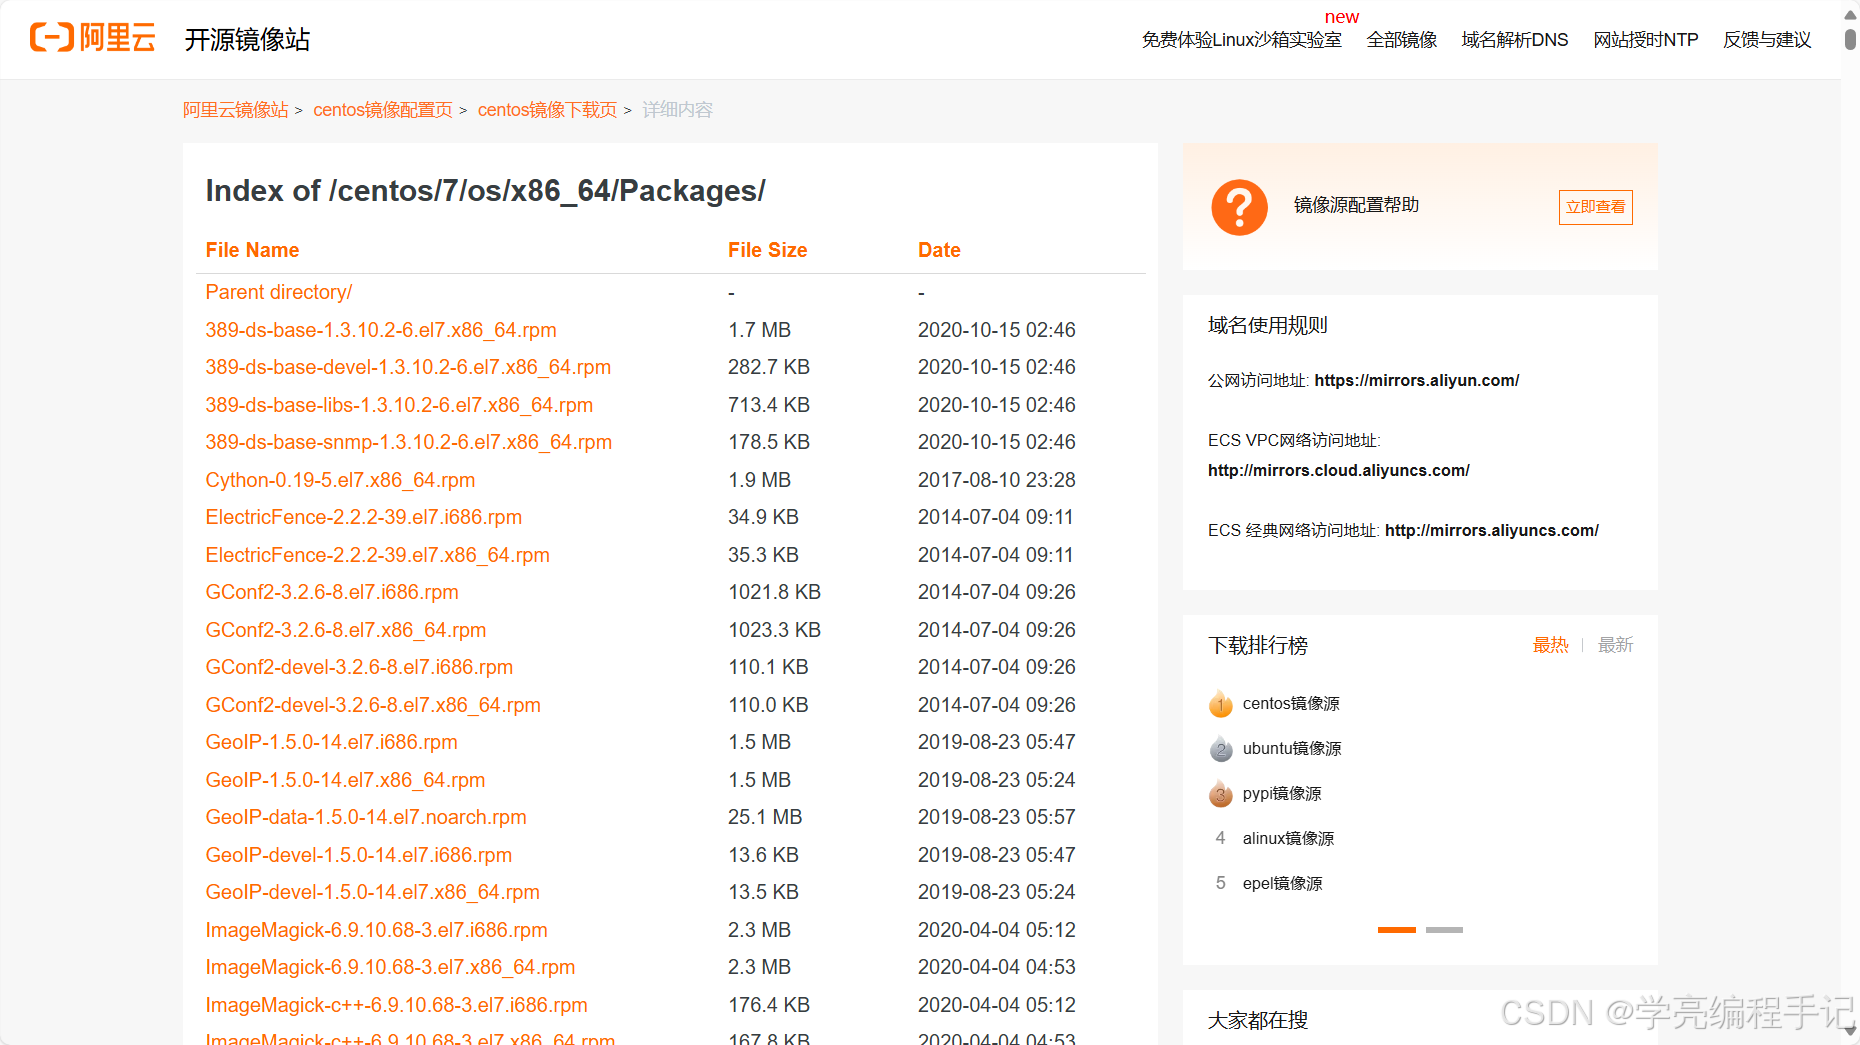
Task: Go to centos镜像下载页 breadcrumb link
Action: point(547,110)
